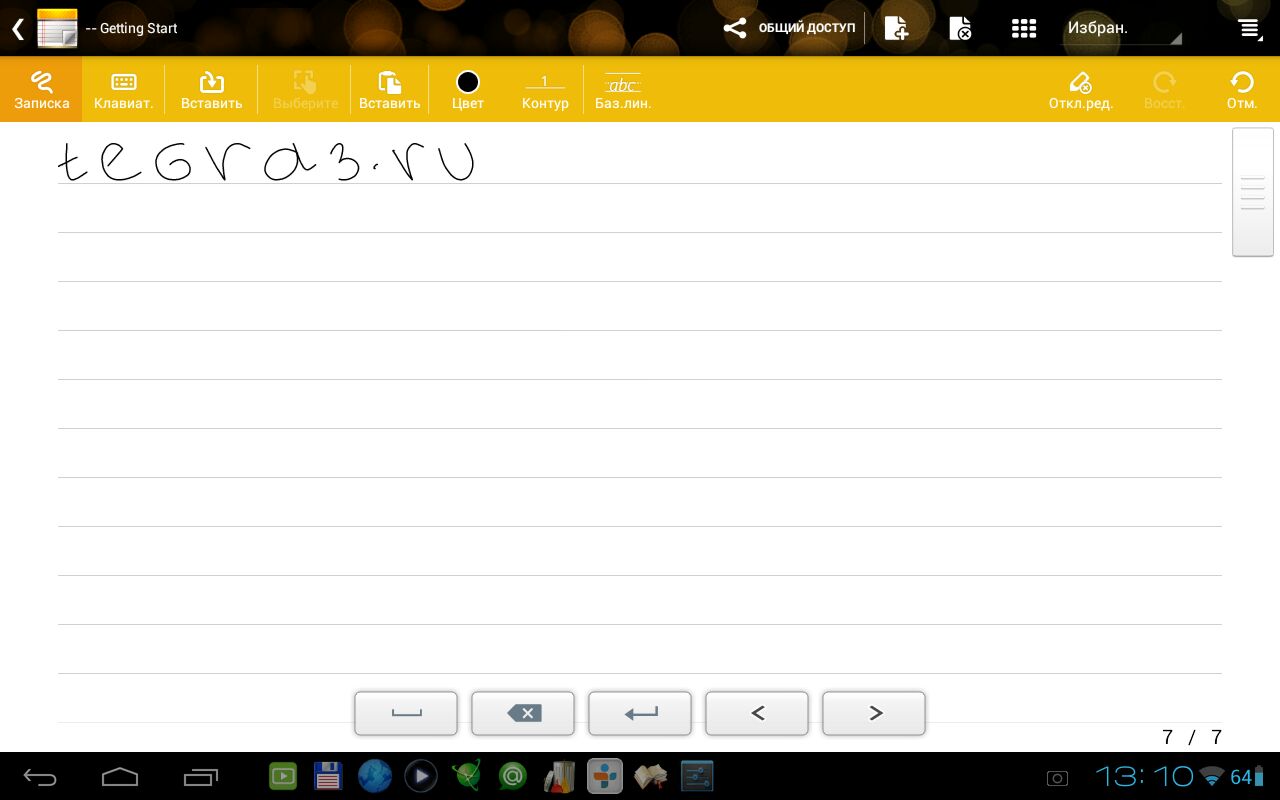Screen dimensions: 1280x800
Task: Add a new page icon
Action: [x=896, y=28]
